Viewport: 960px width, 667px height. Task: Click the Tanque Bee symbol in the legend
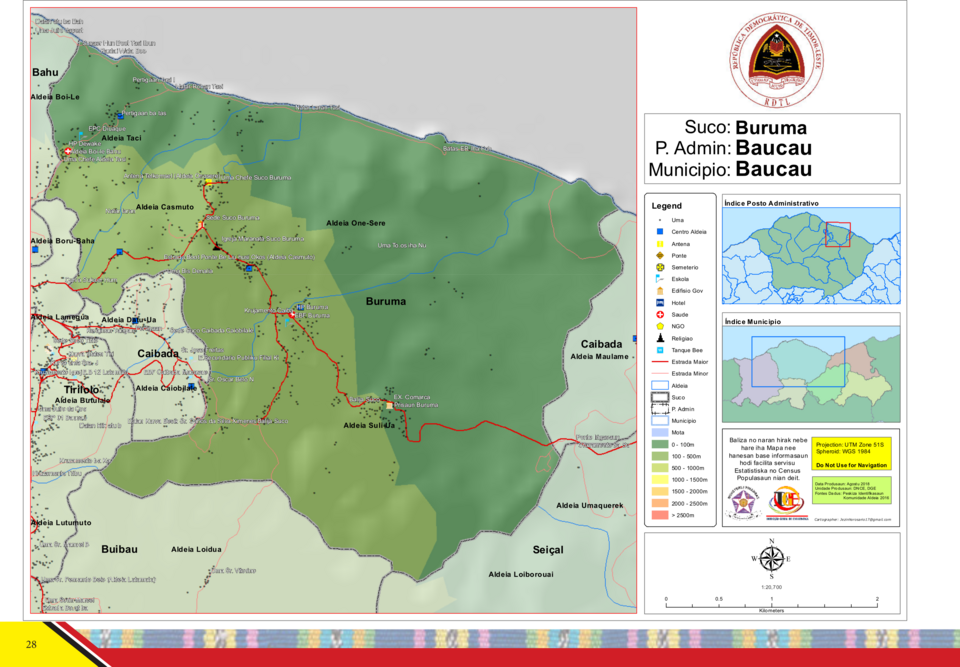point(660,350)
